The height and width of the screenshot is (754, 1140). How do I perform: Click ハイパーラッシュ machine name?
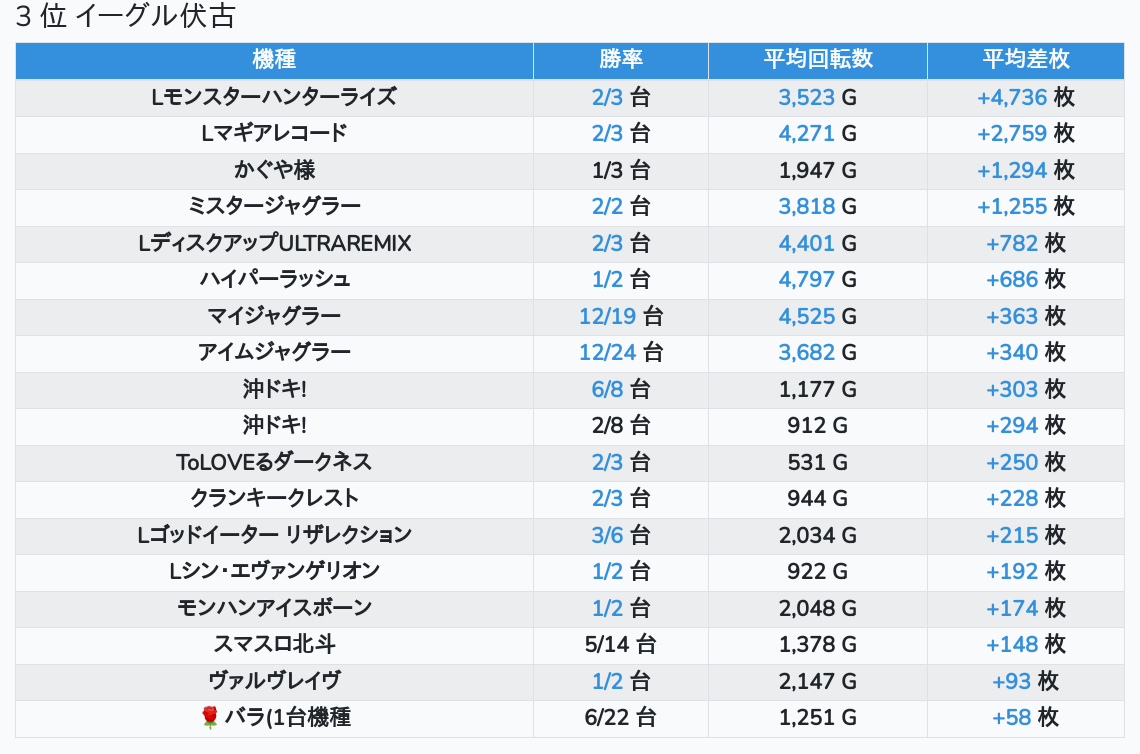pyautogui.click(x=274, y=279)
